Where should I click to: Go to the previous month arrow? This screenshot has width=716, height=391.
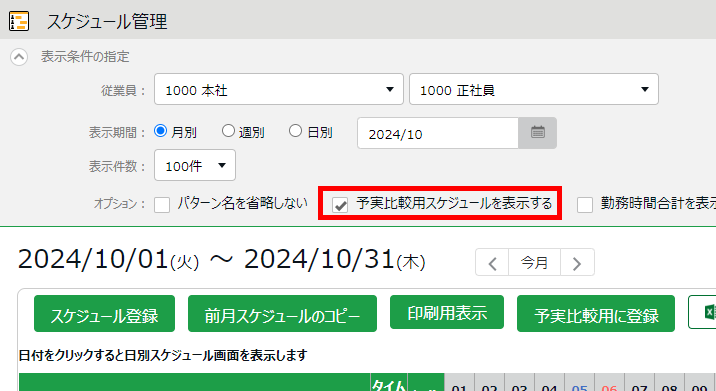click(x=492, y=263)
